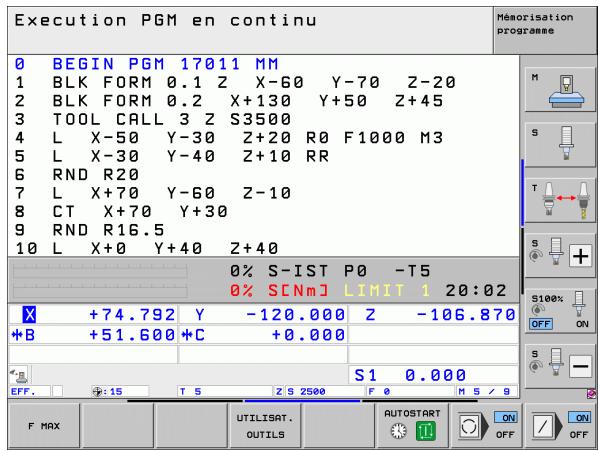Click the S spindle icon in sidebar
The height and width of the screenshot is (451, 598).
click(559, 144)
